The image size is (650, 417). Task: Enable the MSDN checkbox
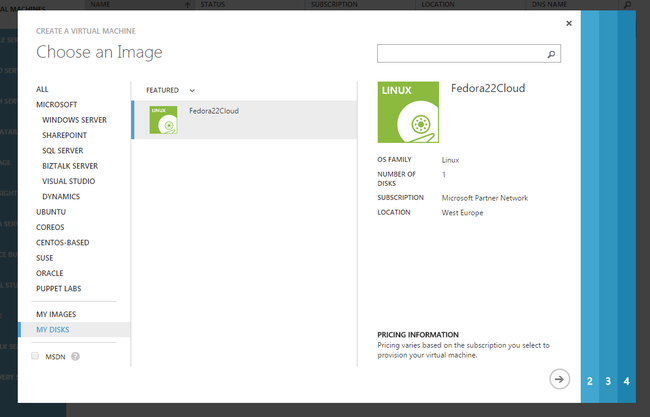36,356
